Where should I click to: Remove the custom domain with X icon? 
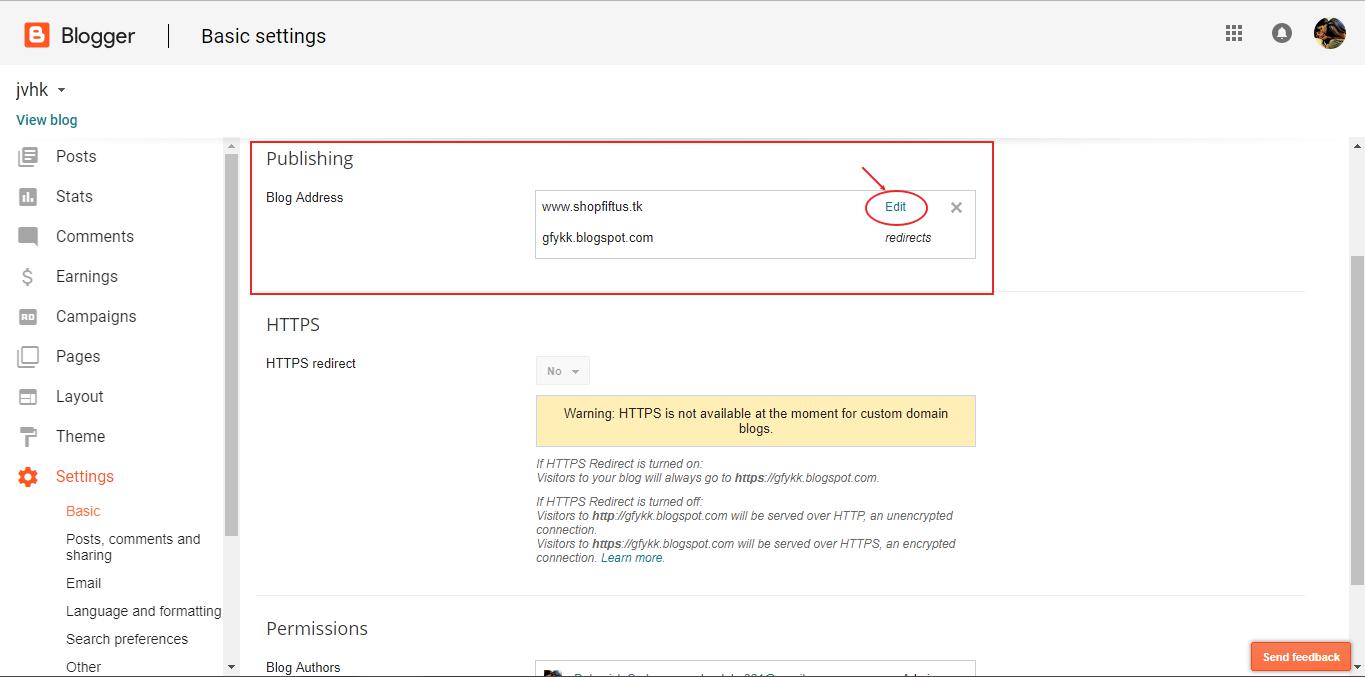tap(956, 207)
